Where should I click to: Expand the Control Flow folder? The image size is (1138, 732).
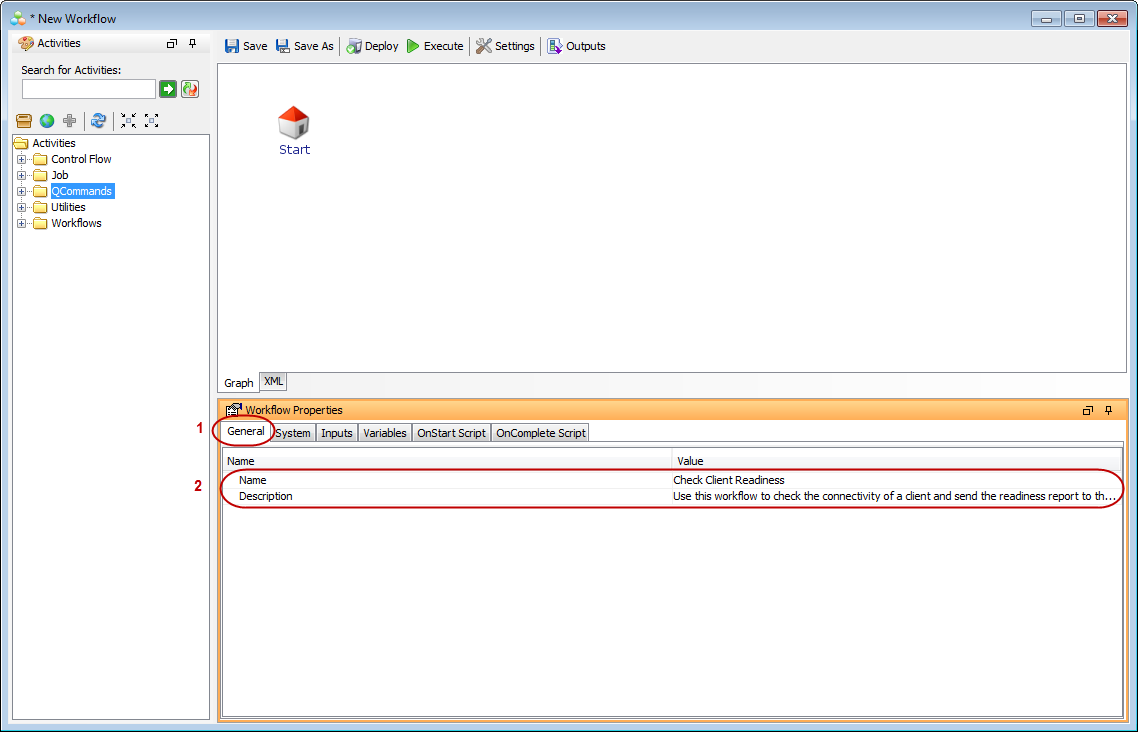pyautogui.click(x=21, y=159)
